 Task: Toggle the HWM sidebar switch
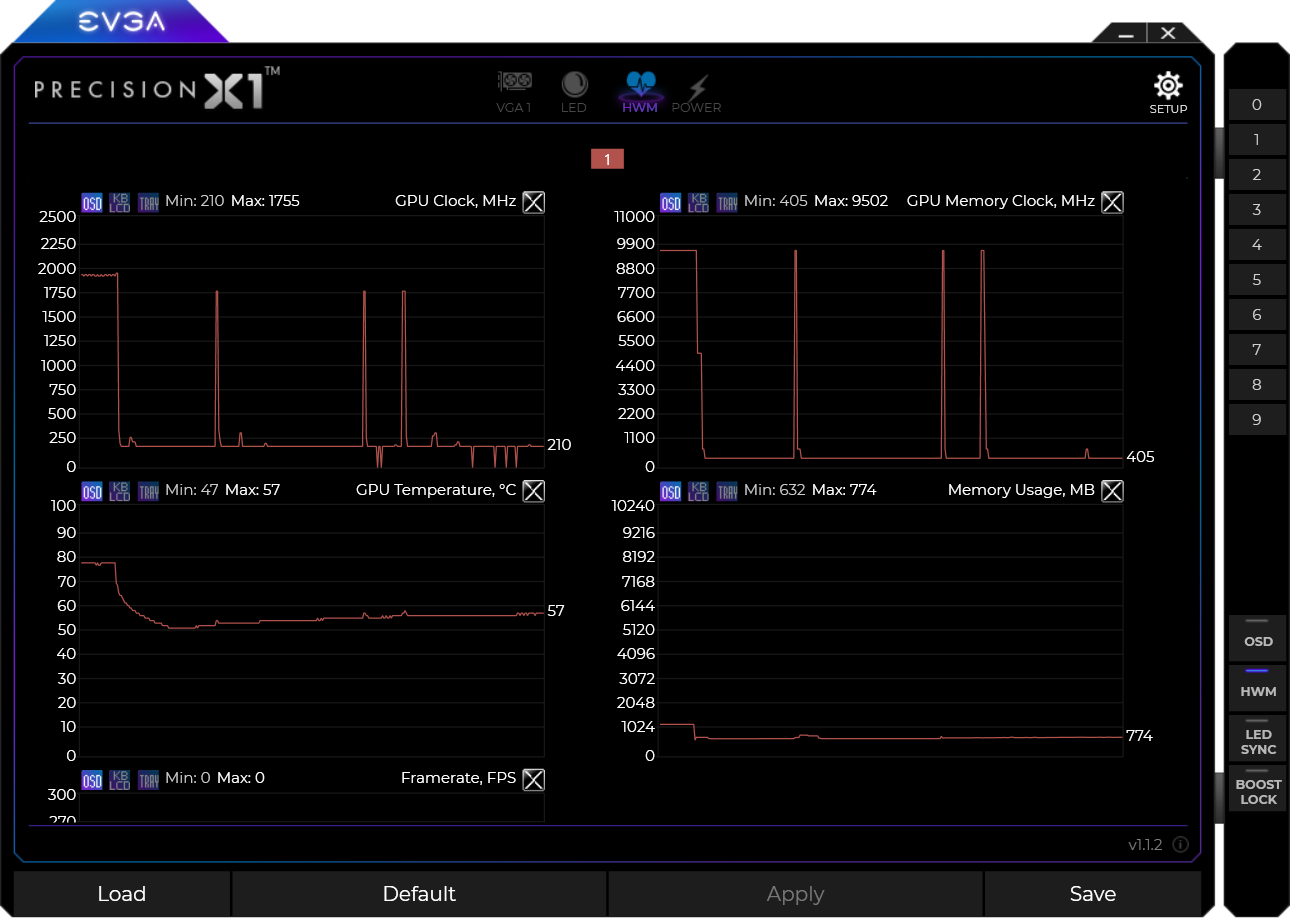click(1258, 687)
